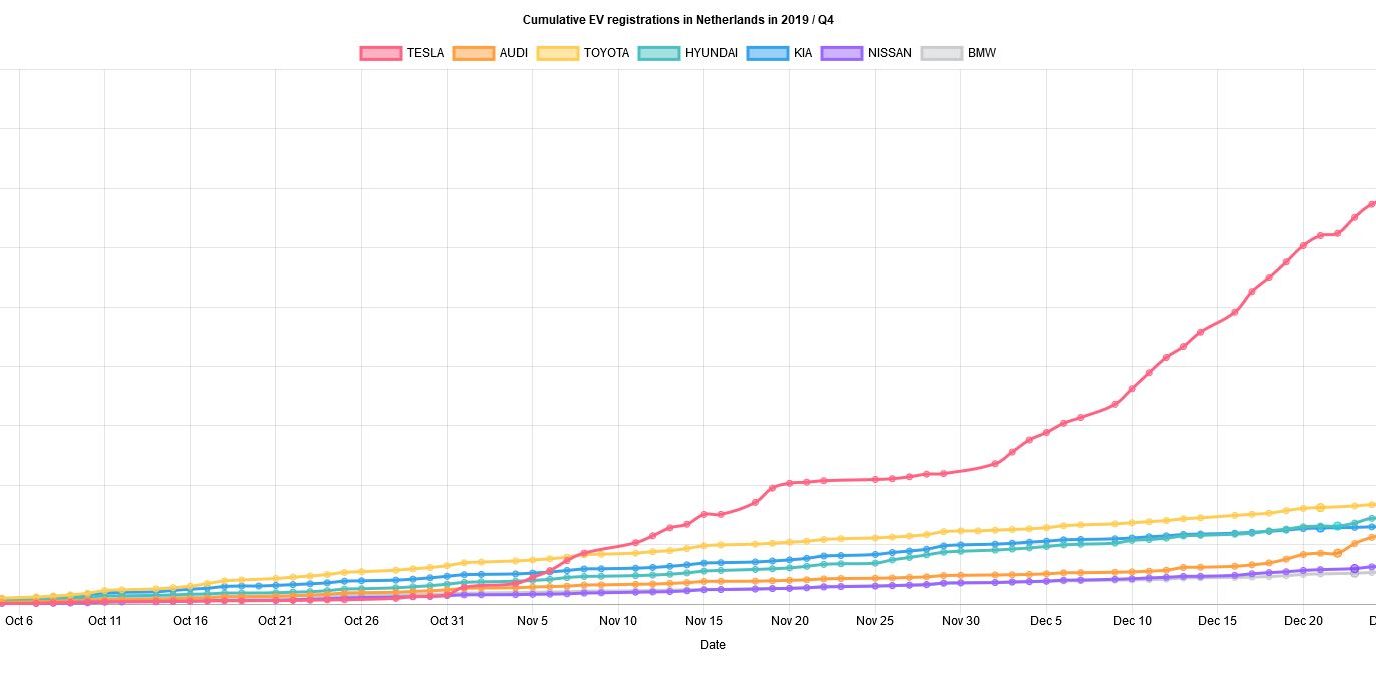1376x681 pixels.
Task: Click the HYUNDAI legend label
Action: (x=712, y=53)
